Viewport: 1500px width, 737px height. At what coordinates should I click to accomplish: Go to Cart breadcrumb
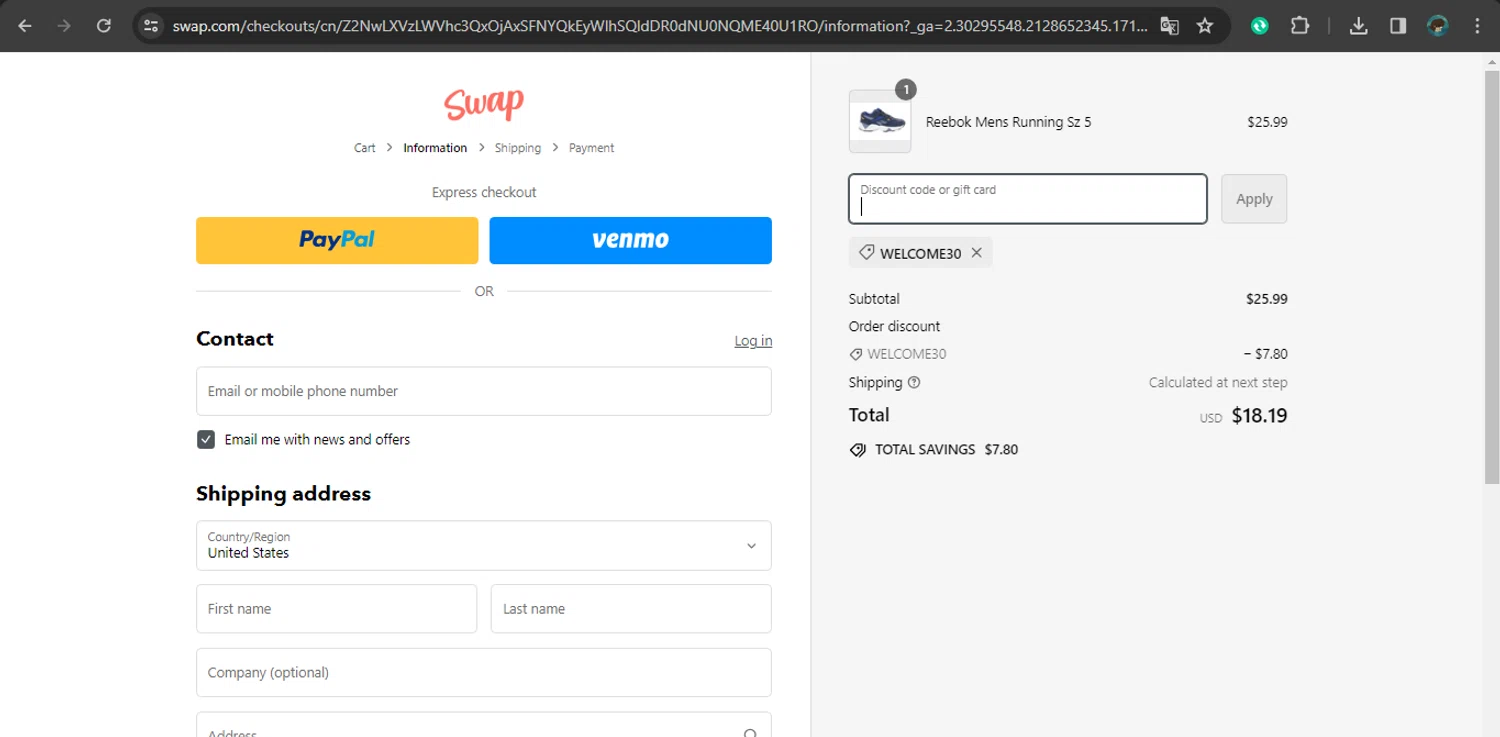click(x=365, y=148)
